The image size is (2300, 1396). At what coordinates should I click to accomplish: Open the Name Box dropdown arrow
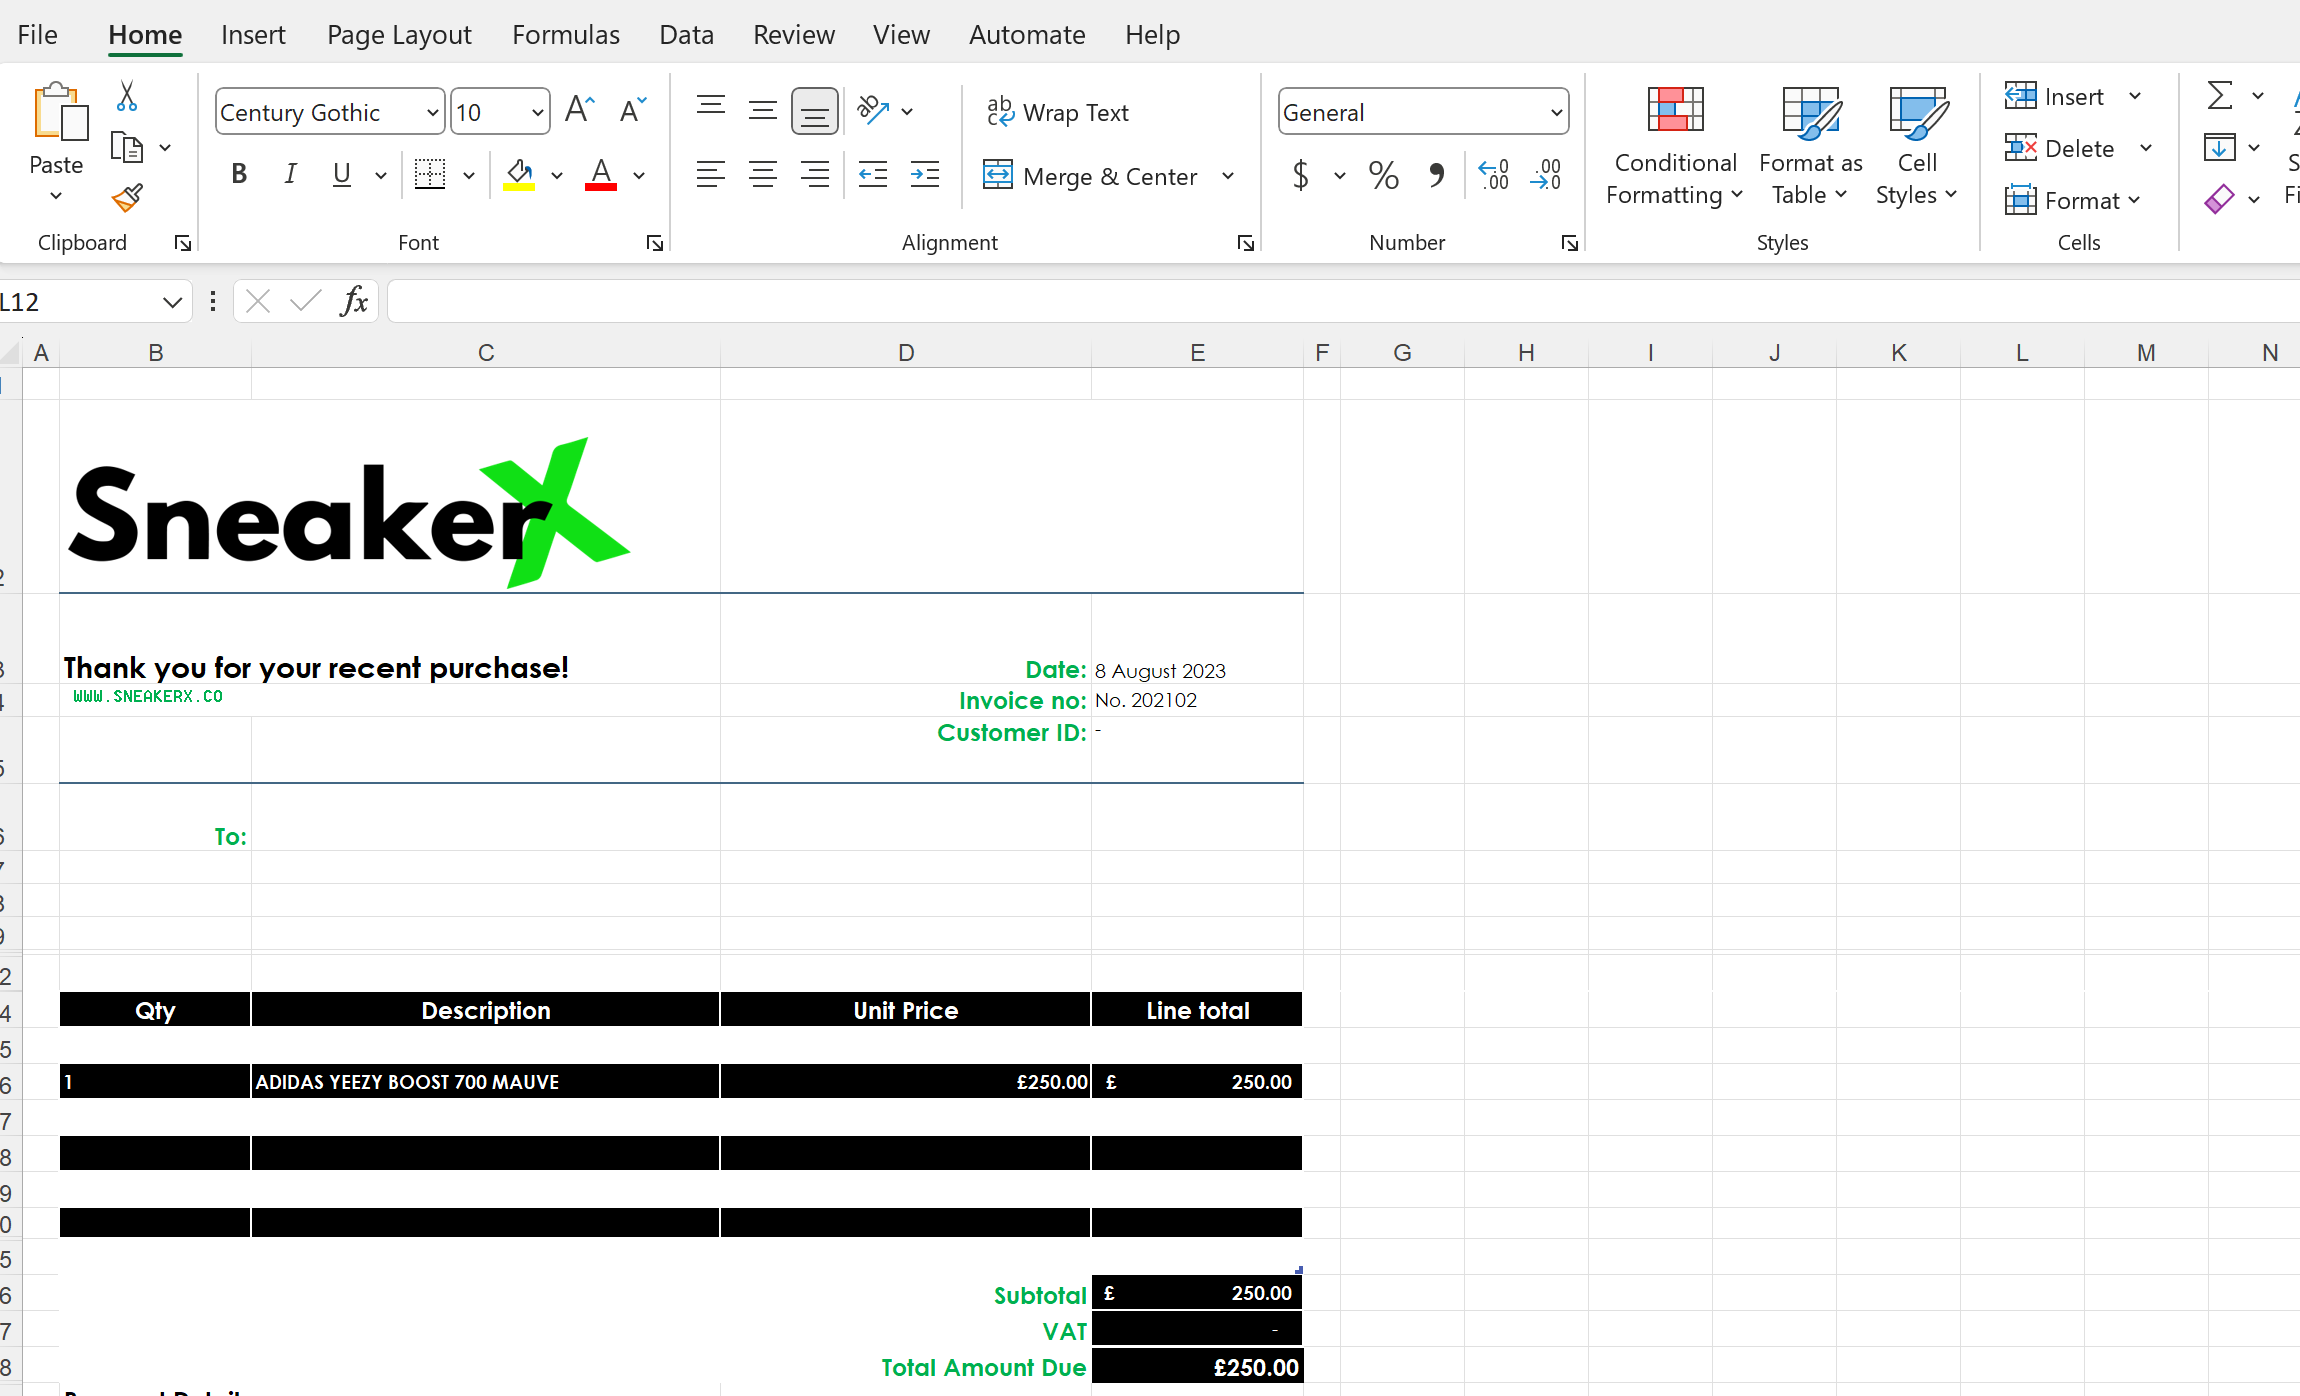(172, 302)
